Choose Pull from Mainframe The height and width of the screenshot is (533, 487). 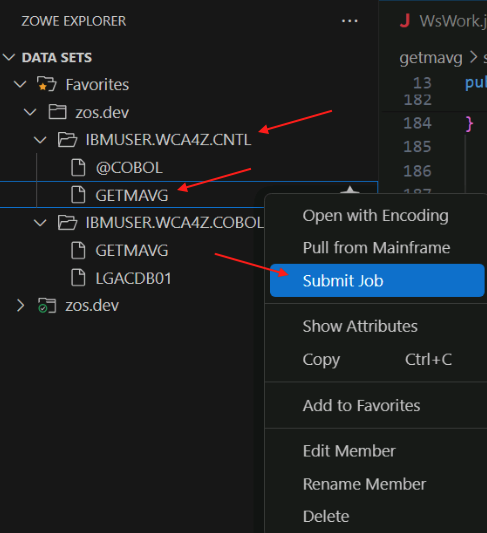click(x=376, y=248)
